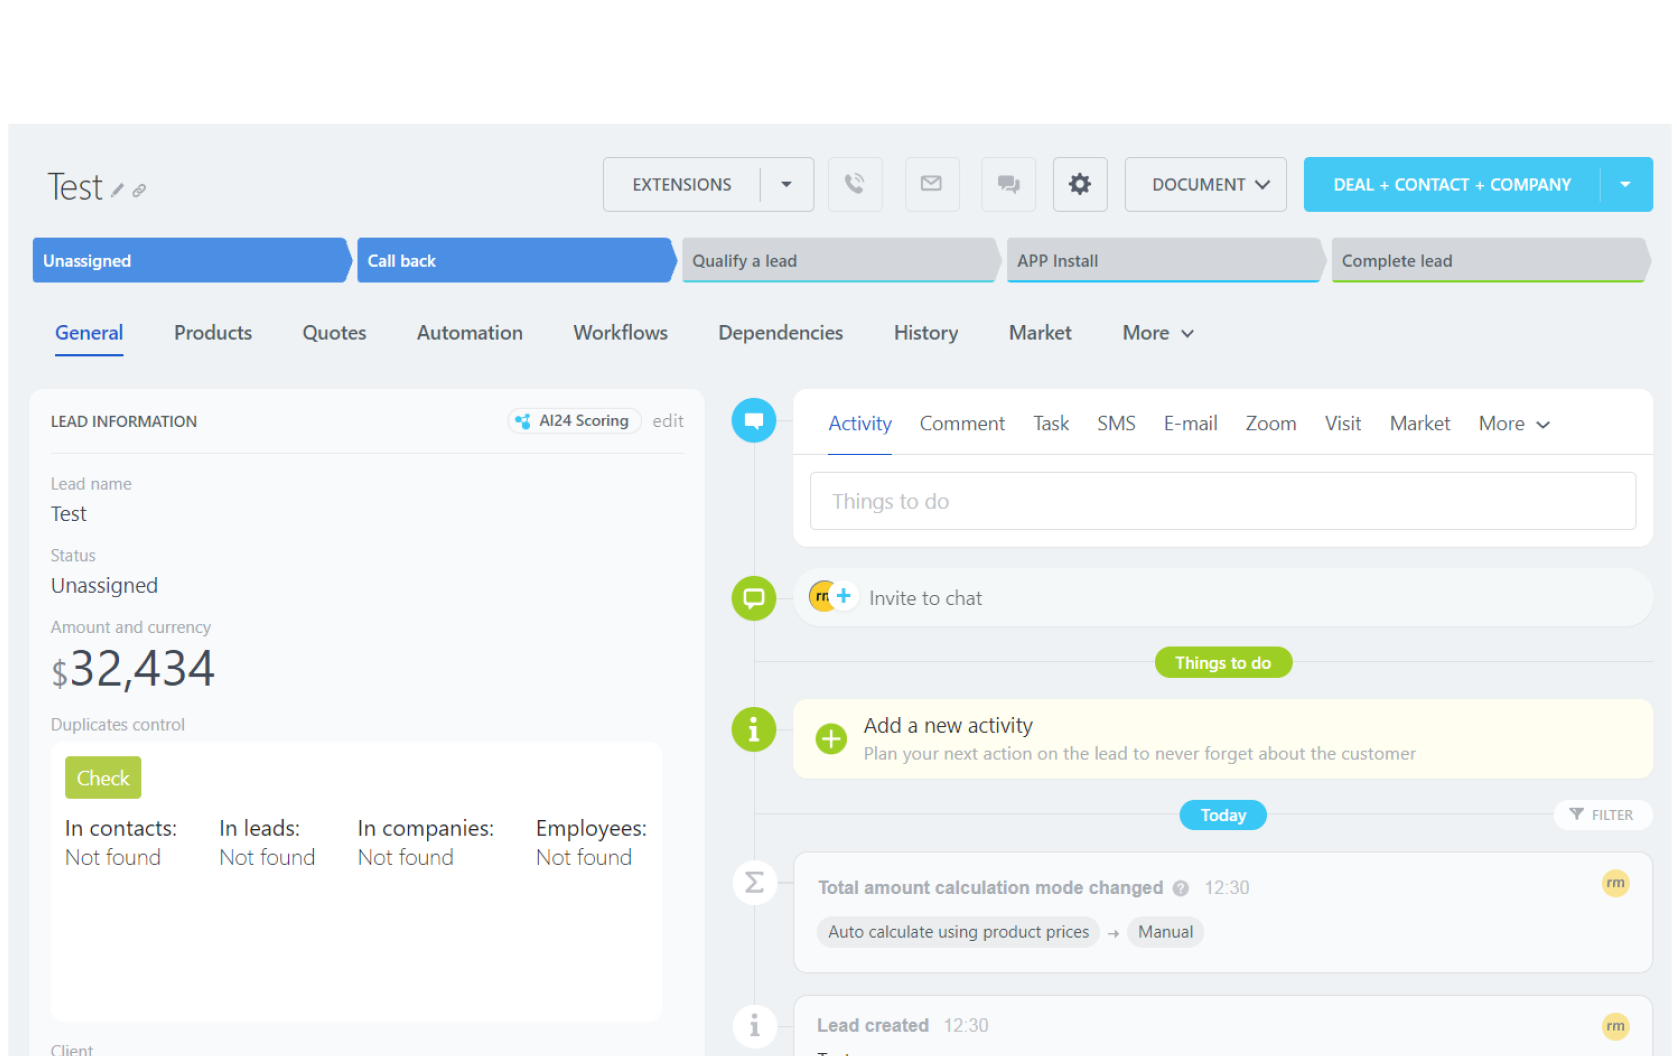Click Auto calculate using product prices chip
The width and height of the screenshot is (1677, 1056).
[x=958, y=932]
